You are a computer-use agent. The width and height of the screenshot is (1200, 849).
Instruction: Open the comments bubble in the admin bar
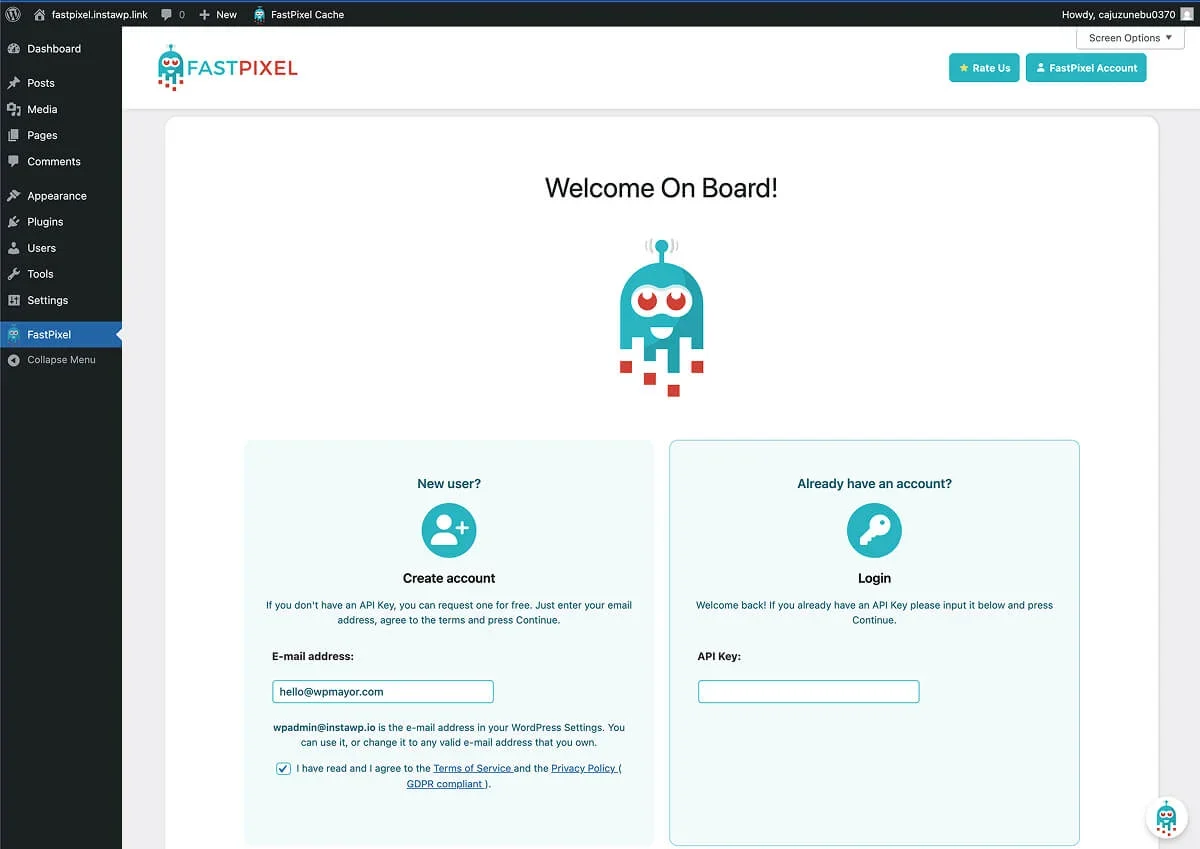[x=172, y=14]
